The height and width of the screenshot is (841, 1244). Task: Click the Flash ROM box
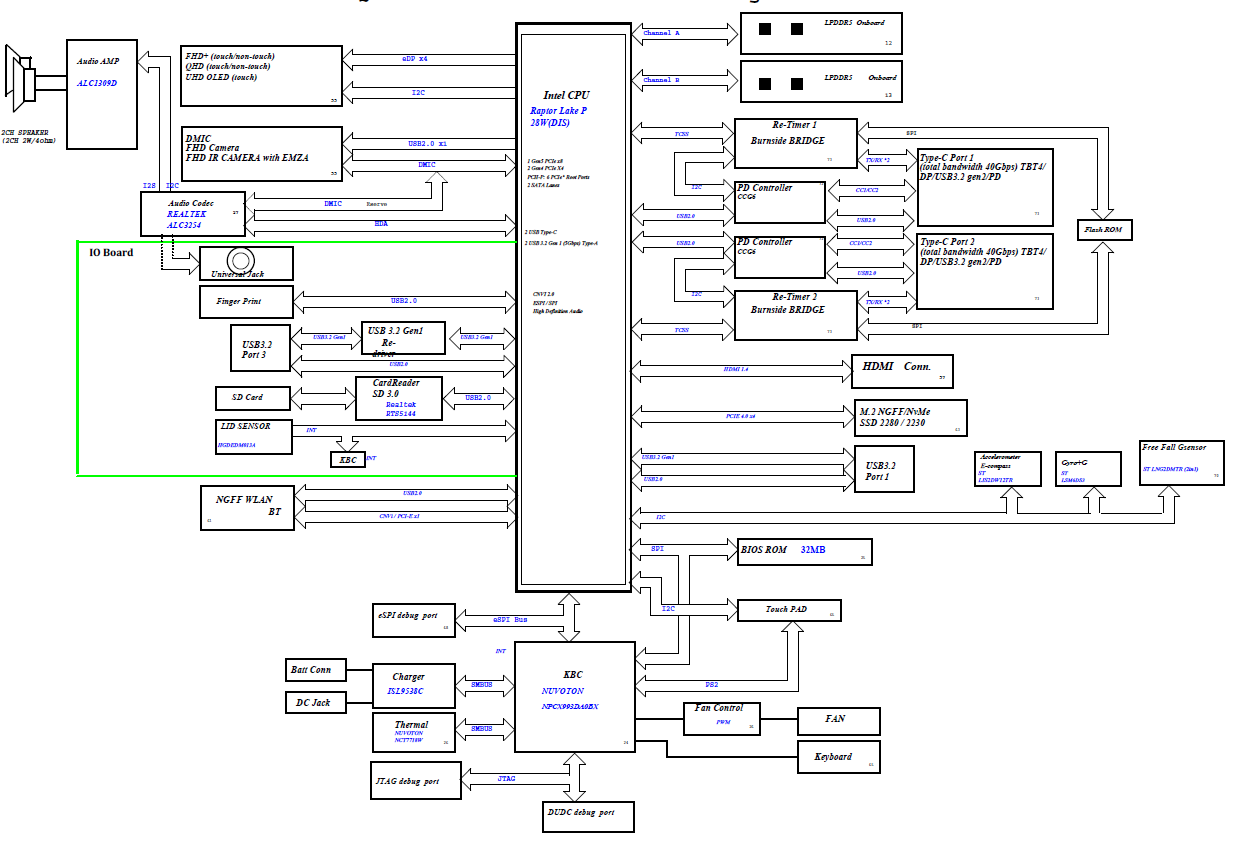pyautogui.click(x=1105, y=231)
